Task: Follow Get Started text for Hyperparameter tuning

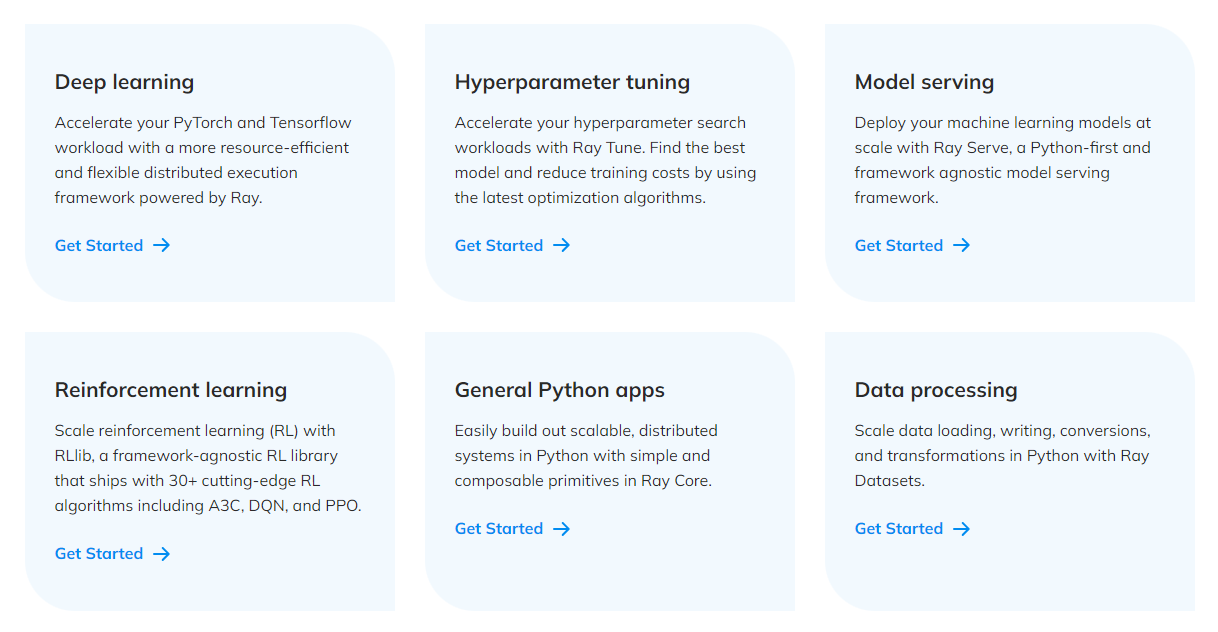Action: pyautogui.click(x=499, y=245)
